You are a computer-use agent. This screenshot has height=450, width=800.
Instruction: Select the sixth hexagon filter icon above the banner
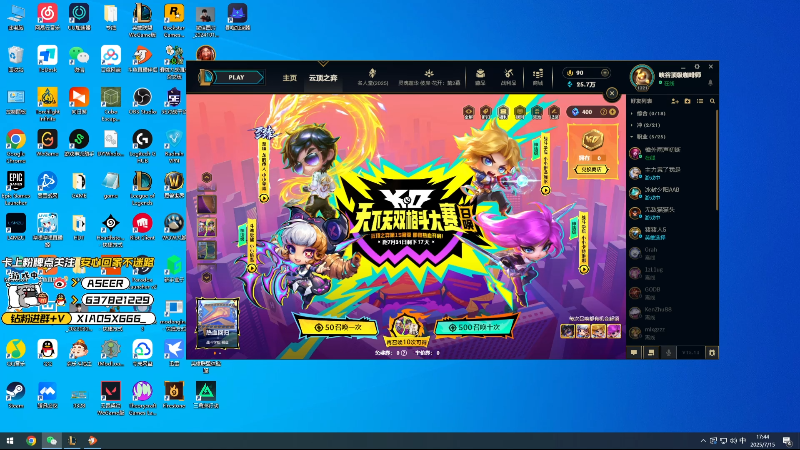(554, 111)
